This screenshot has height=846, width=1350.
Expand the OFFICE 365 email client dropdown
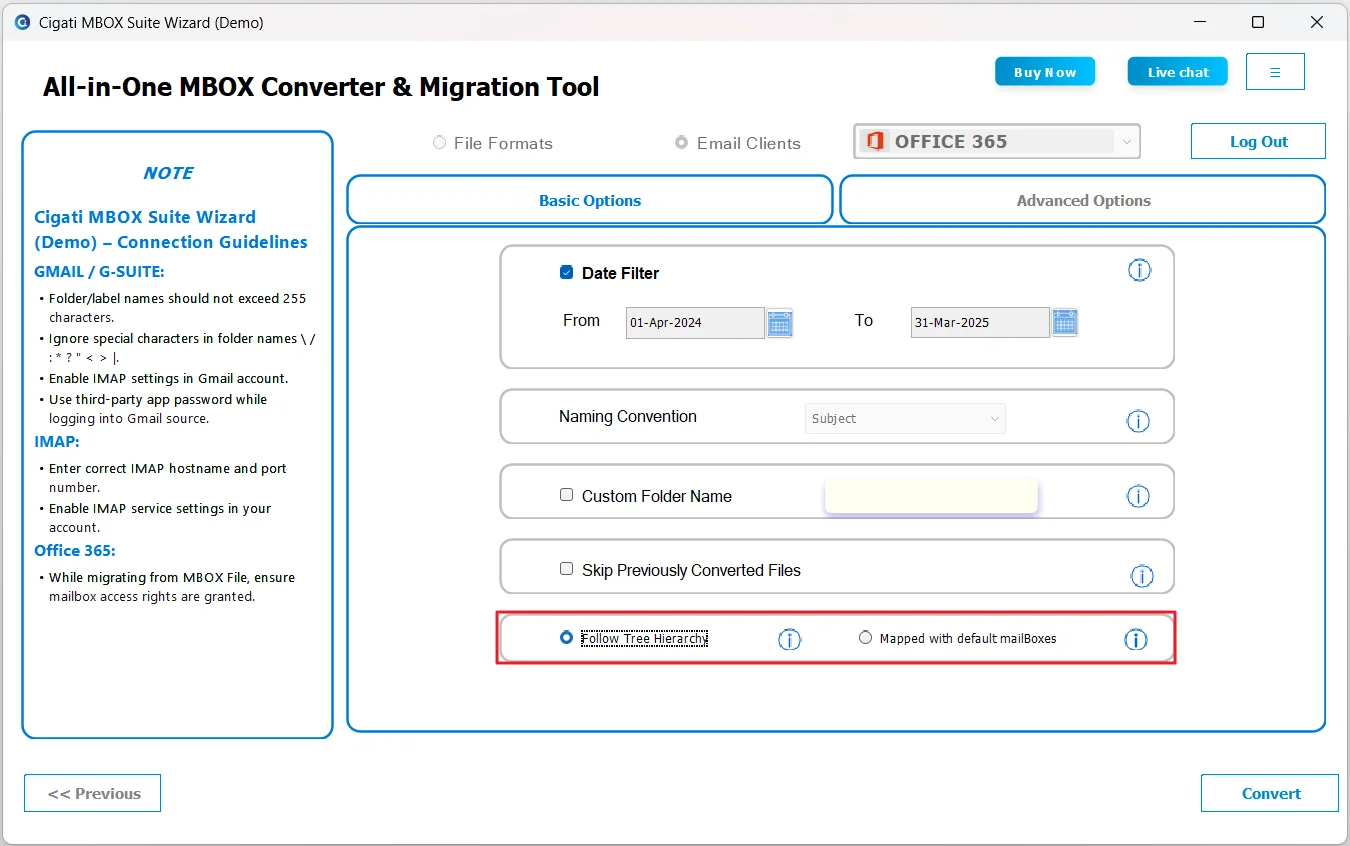click(997, 142)
